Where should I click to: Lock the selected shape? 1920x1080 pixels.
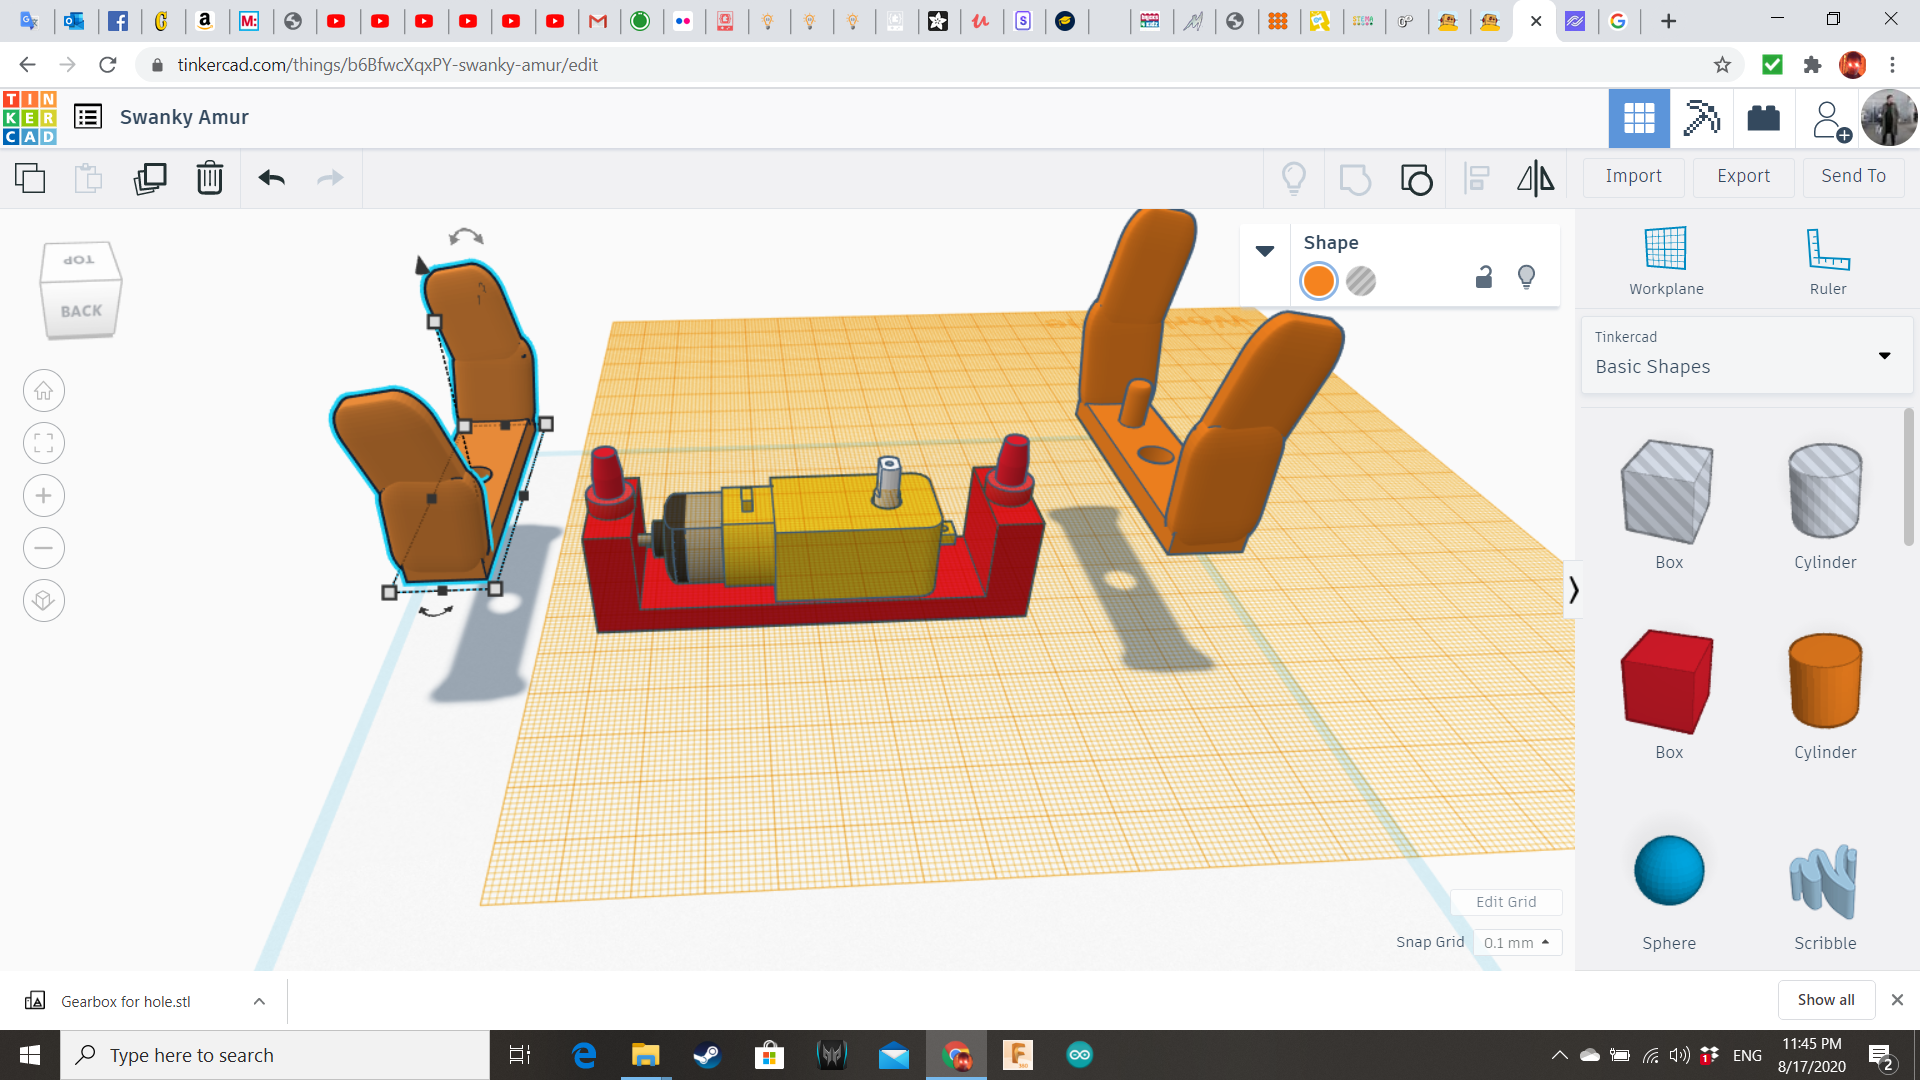1483,277
